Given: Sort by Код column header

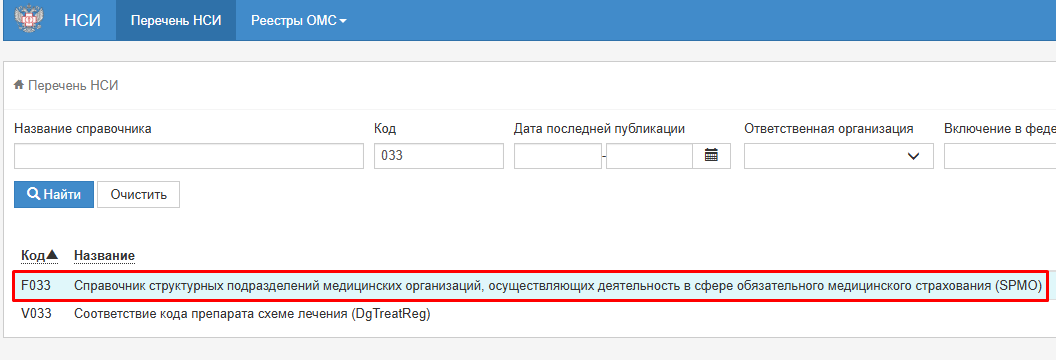Looking at the screenshot, I should 40,256.
